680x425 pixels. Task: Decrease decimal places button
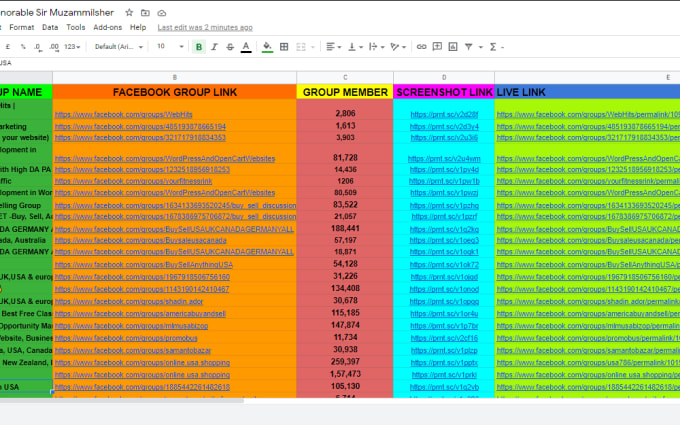(38, 47)
